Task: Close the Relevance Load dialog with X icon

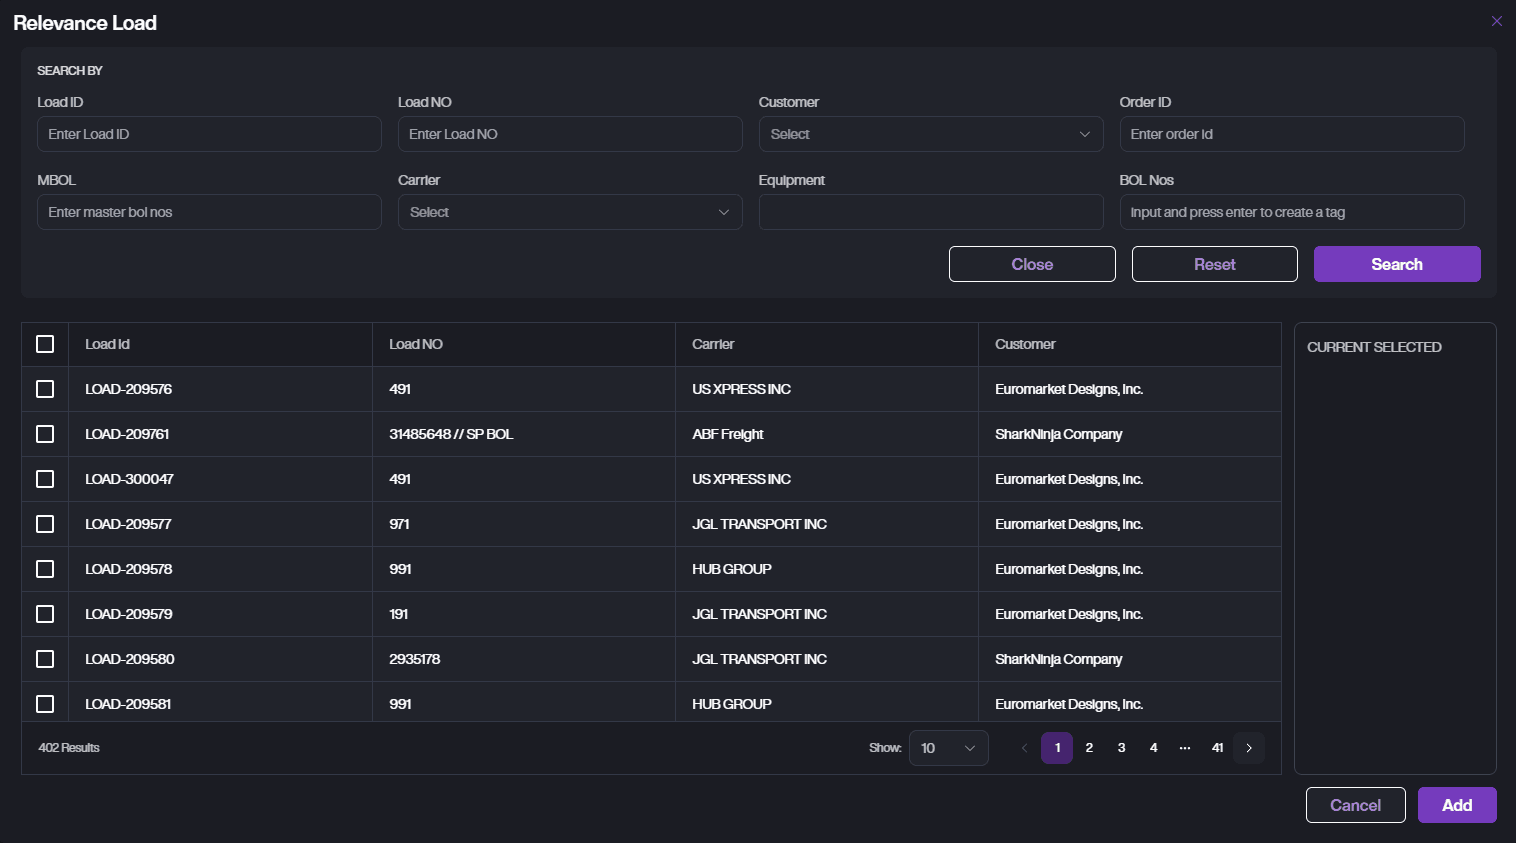Action: click(x=1496, y=21)
